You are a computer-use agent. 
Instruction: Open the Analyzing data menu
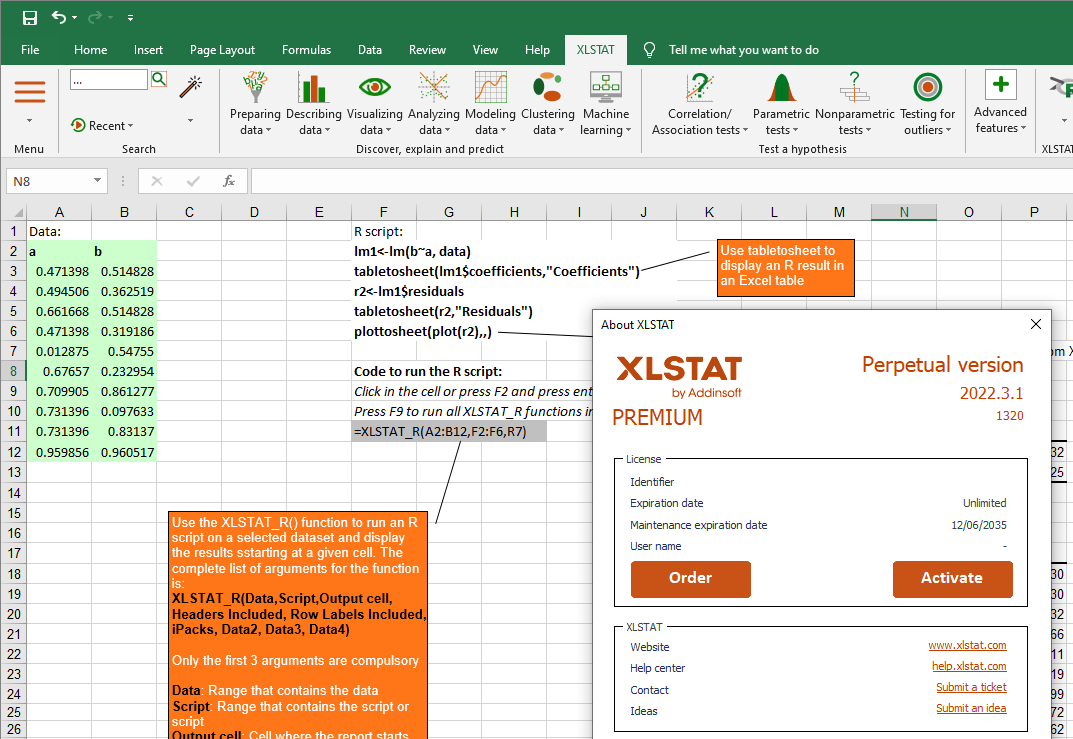[x=433, y=103]
